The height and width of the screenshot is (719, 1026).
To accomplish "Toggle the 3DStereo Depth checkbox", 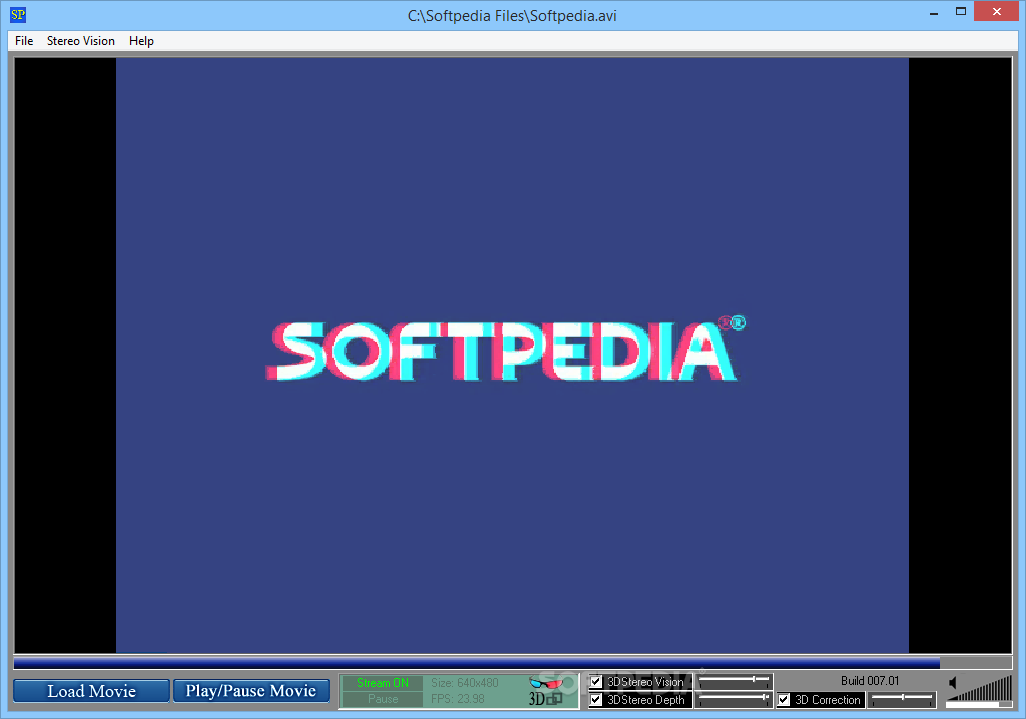I will pos(596,700).
